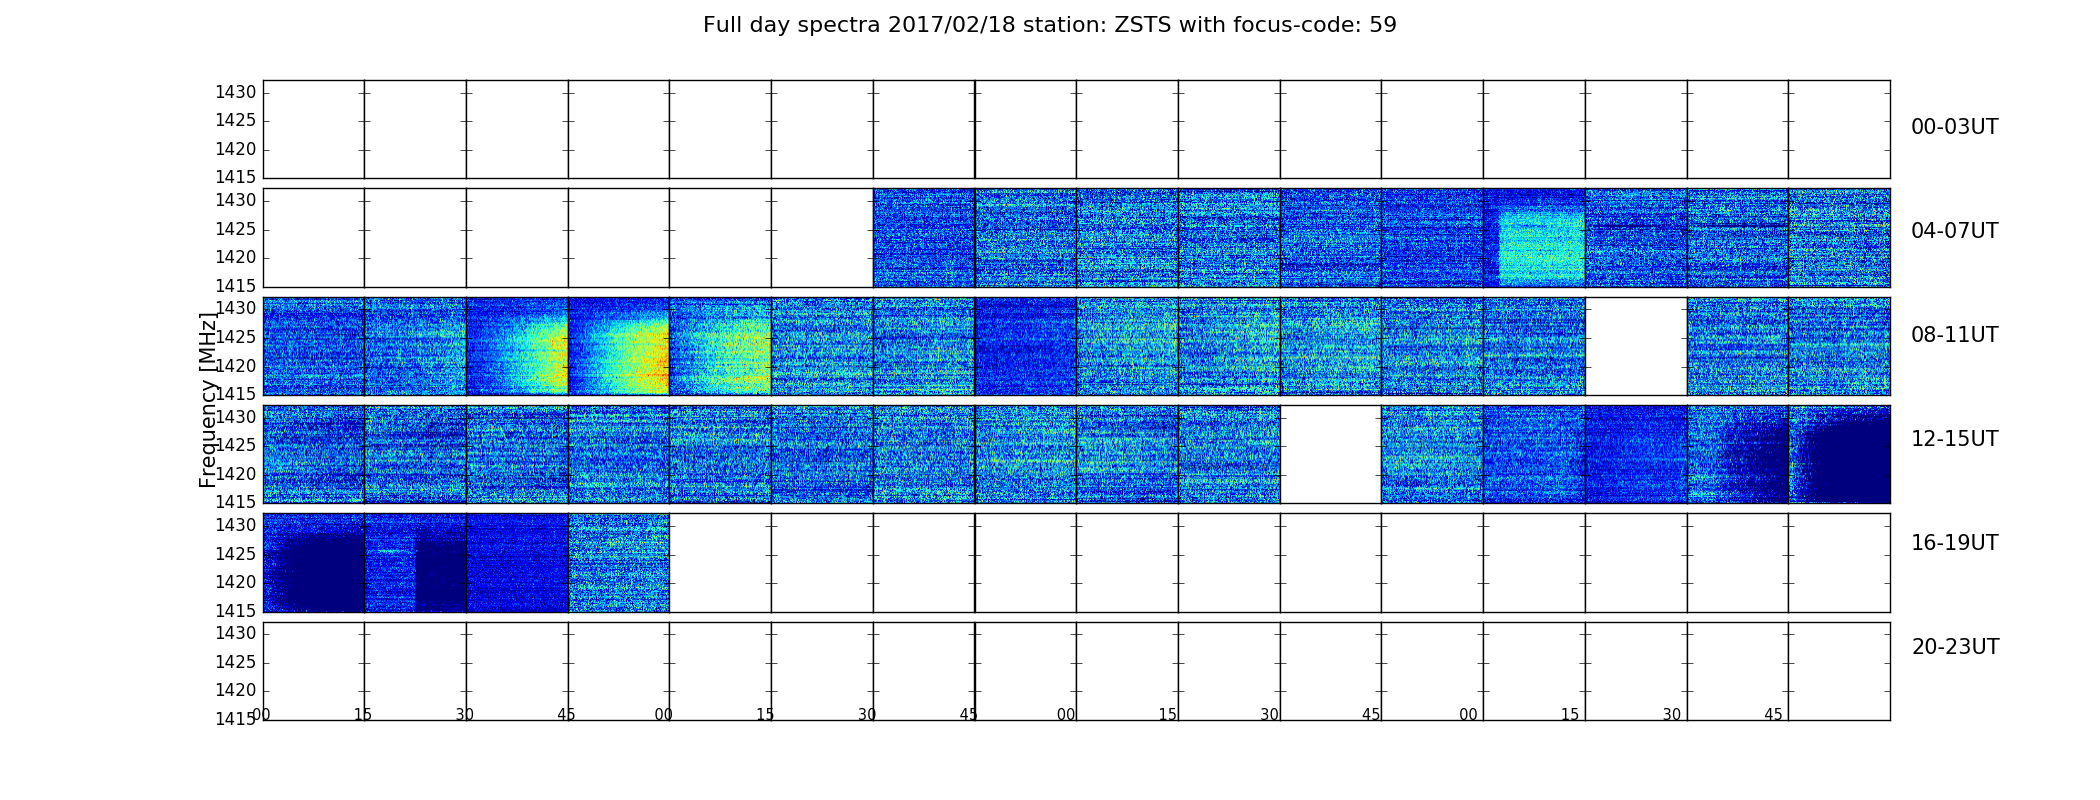Select the '16-19UT' row label
The width and height of the screenshot is (2100, 800).
[1954, 543]
